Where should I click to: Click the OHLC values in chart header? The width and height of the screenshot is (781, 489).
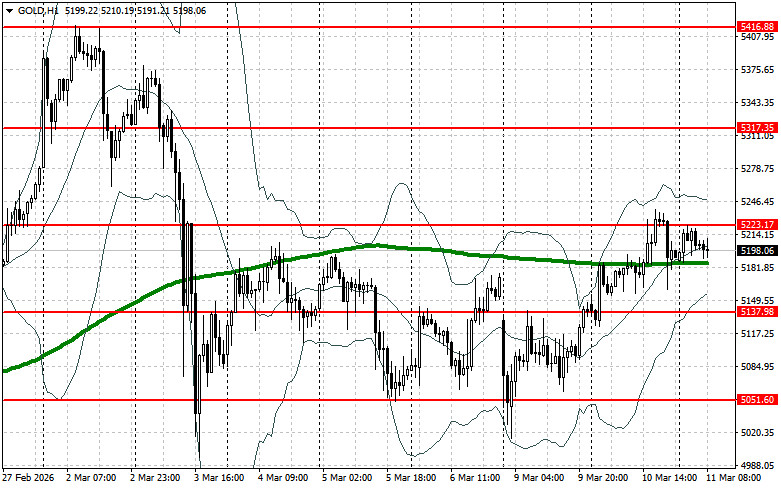pyautogui.click(x=122, y=8)
